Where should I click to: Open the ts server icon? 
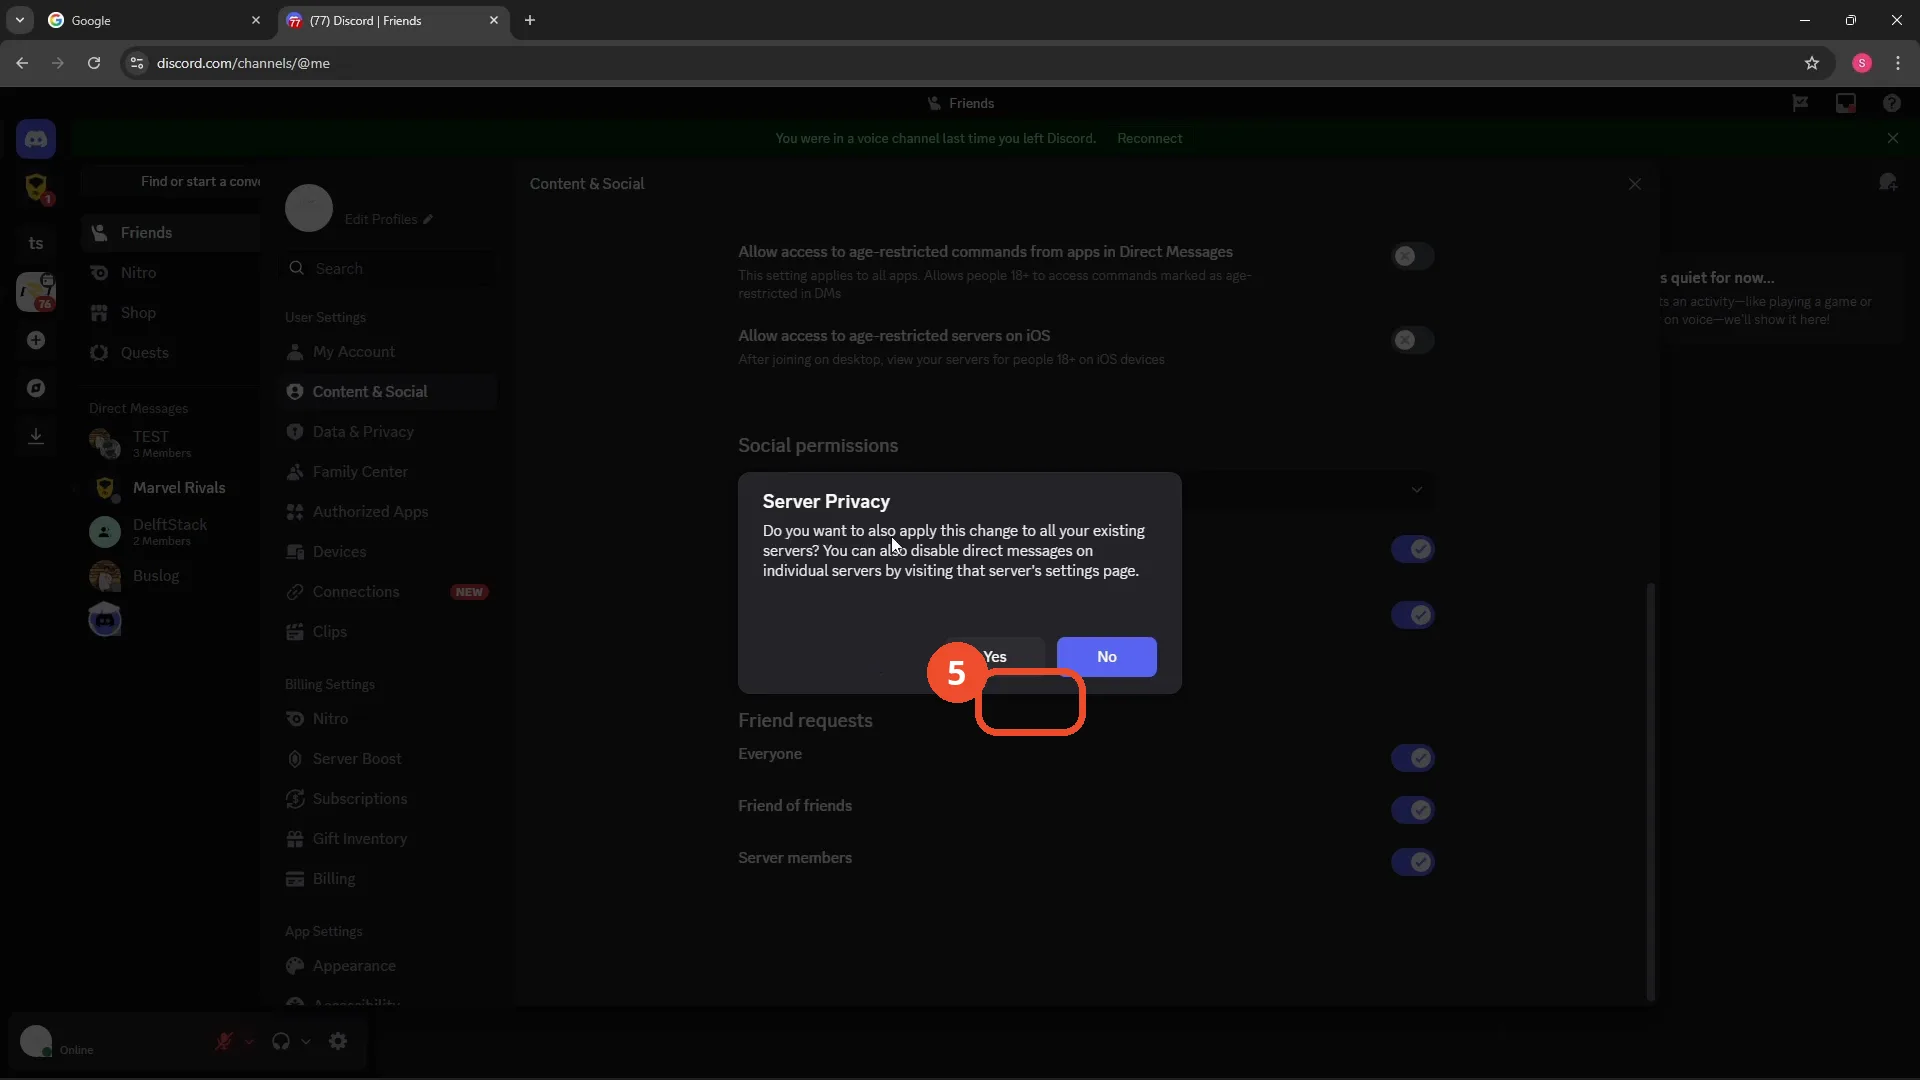(36, 243)
